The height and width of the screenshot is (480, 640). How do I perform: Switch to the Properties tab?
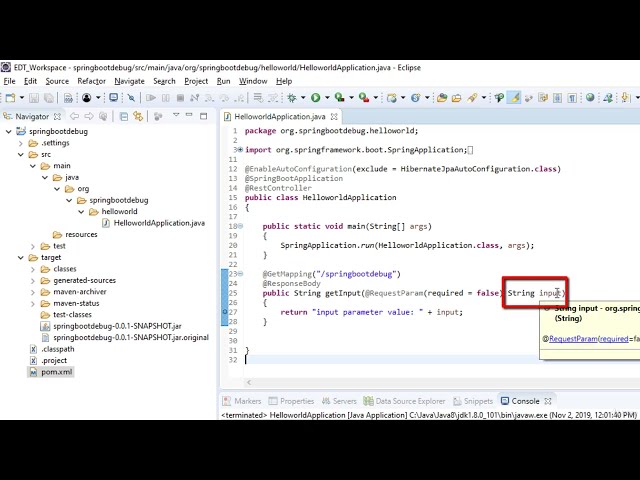coord(291,401)
